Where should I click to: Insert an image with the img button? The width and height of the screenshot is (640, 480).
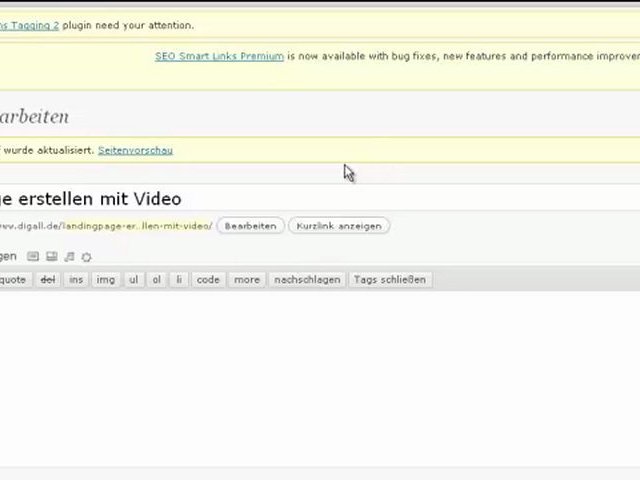(105, 280)
